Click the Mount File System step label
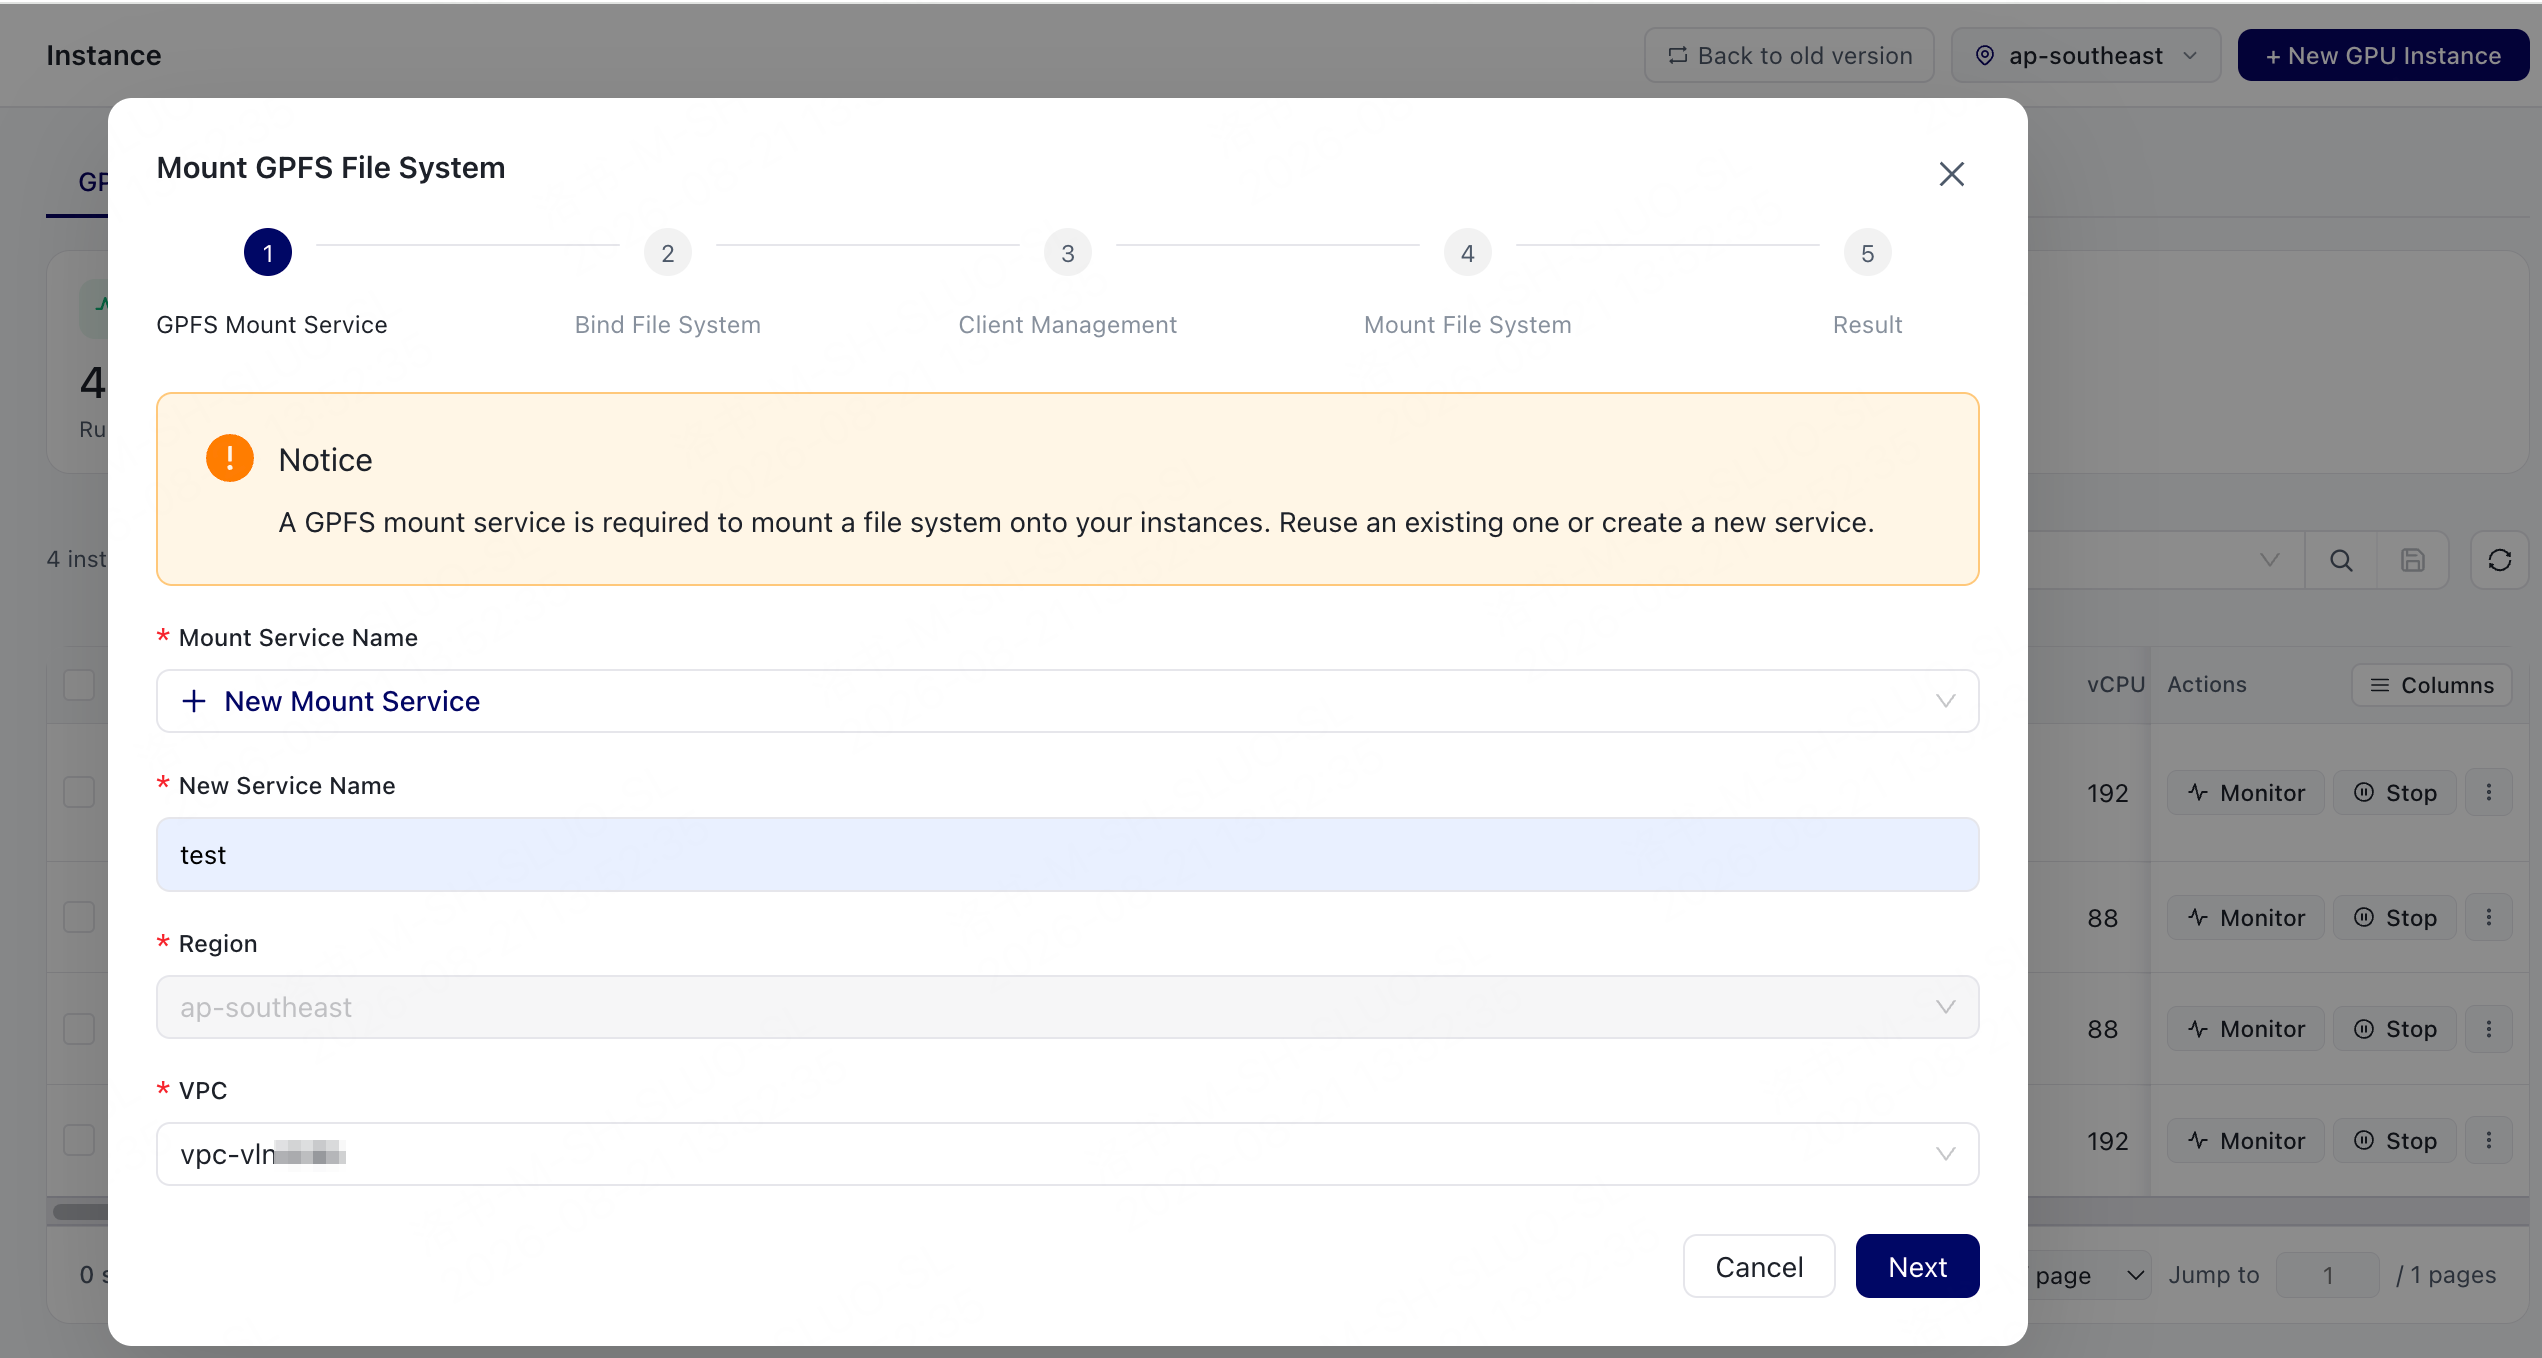Image resolution: width=2542 pixels, height=1358 pixels. 1468,325
